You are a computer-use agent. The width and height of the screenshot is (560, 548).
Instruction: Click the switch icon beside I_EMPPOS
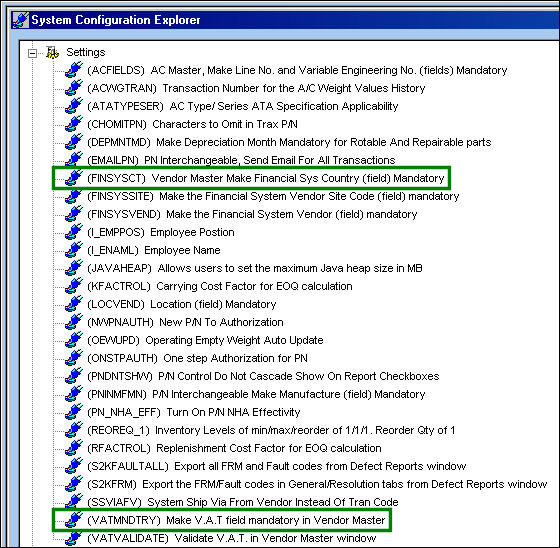[x=74, y=232]
